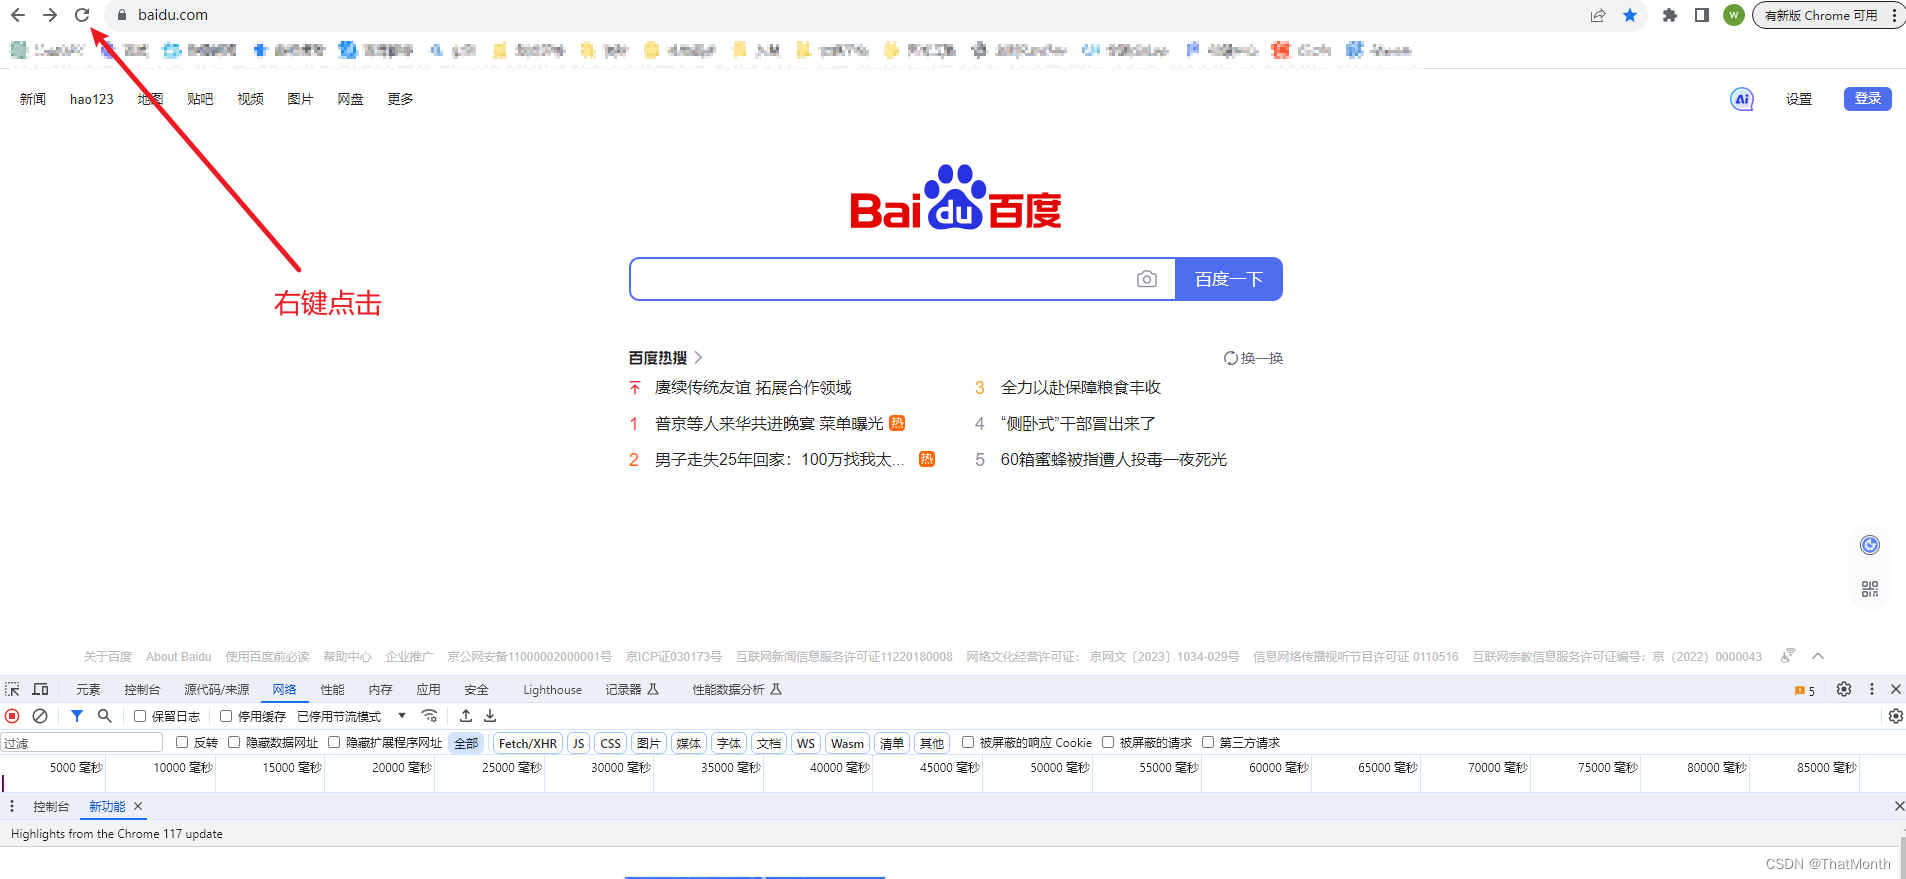Open network panel settings gear
The image size is (1906, 879).
(x=1895, y=716)
